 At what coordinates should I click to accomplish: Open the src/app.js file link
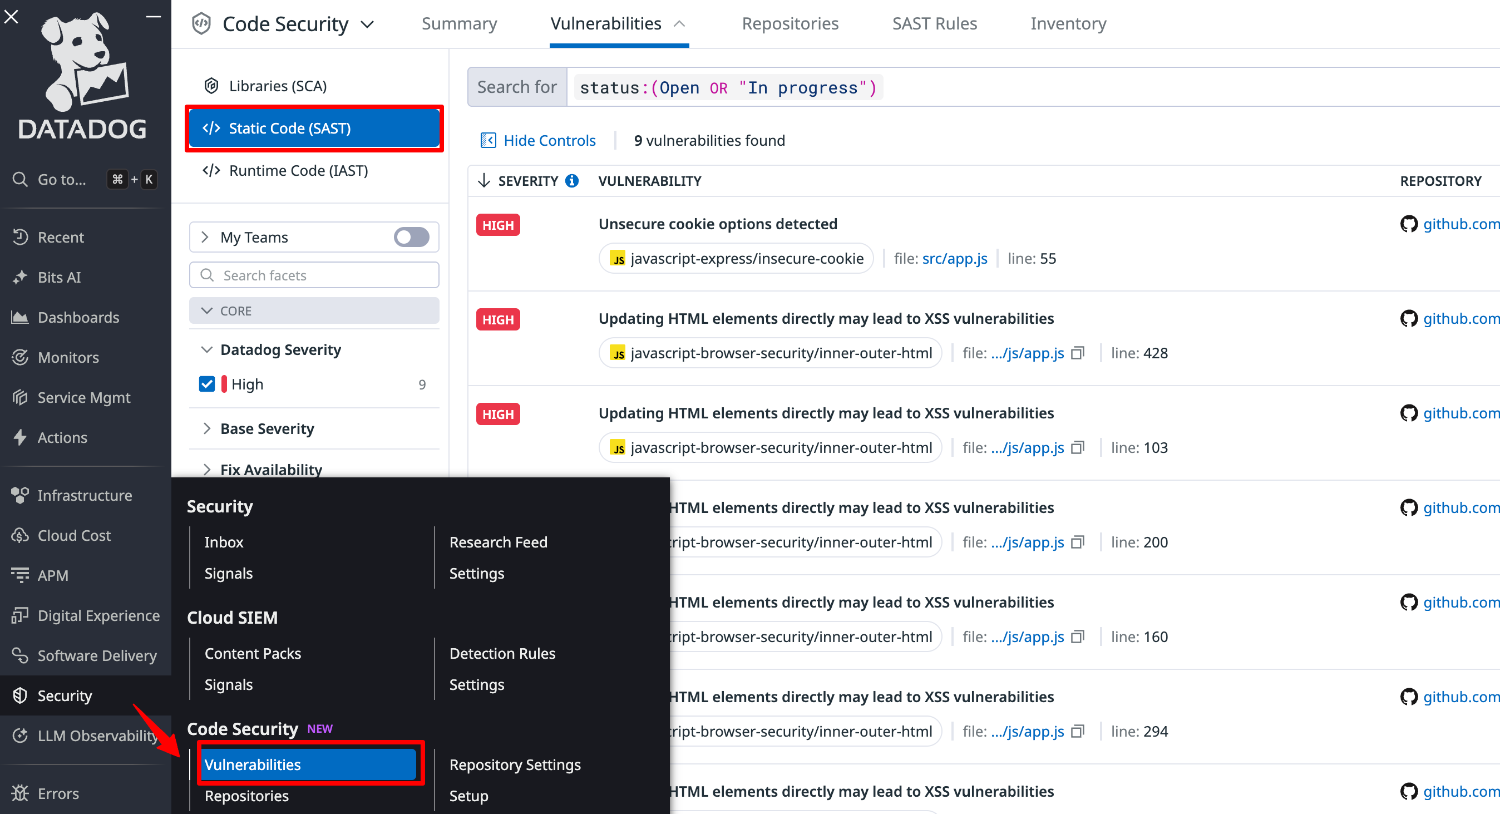pos(955,259)
